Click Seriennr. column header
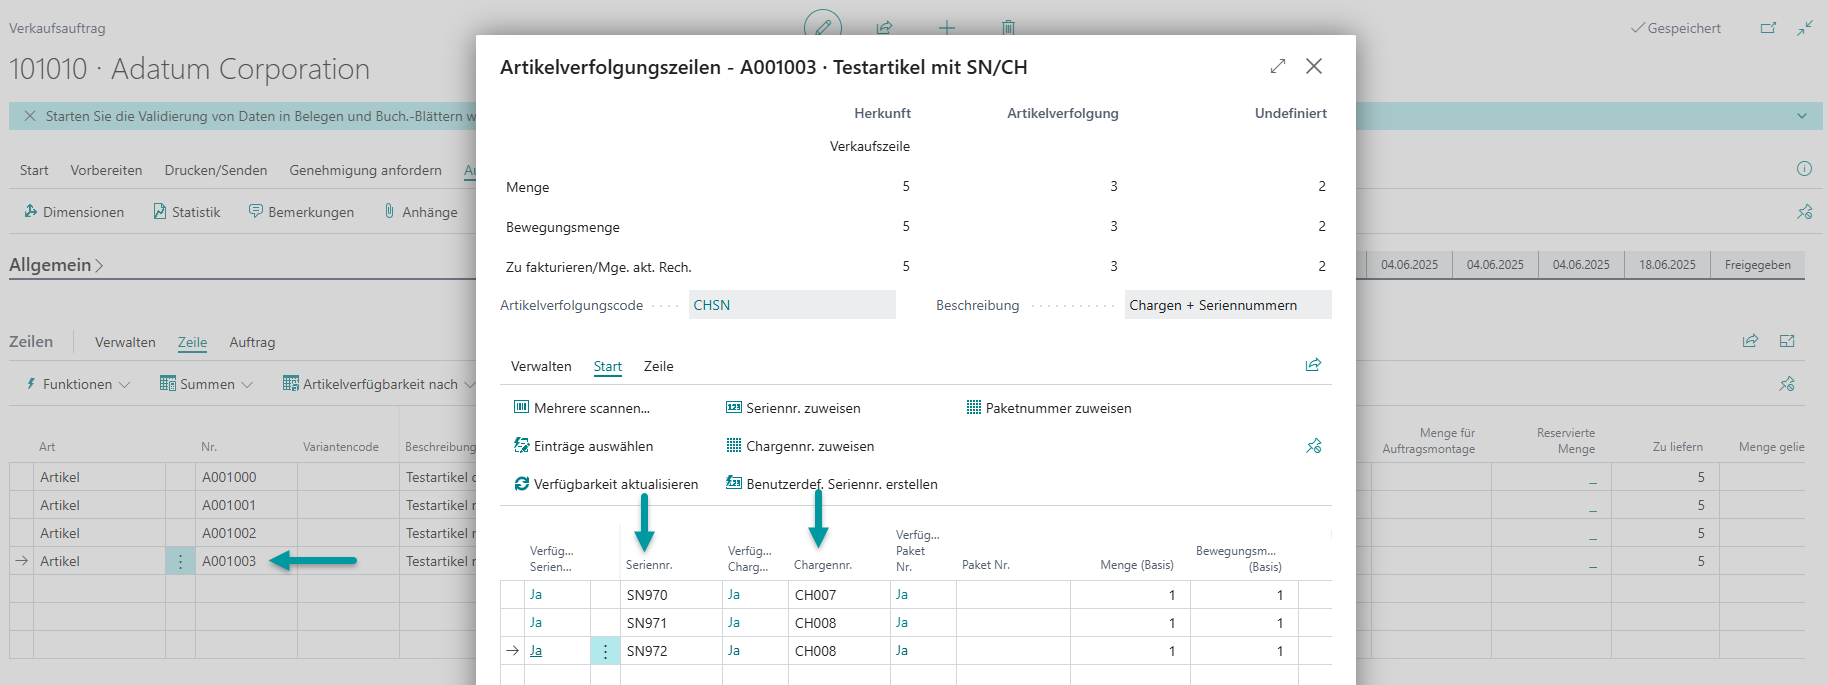Viewport: 1828px width, 685px height. point(649,565)
